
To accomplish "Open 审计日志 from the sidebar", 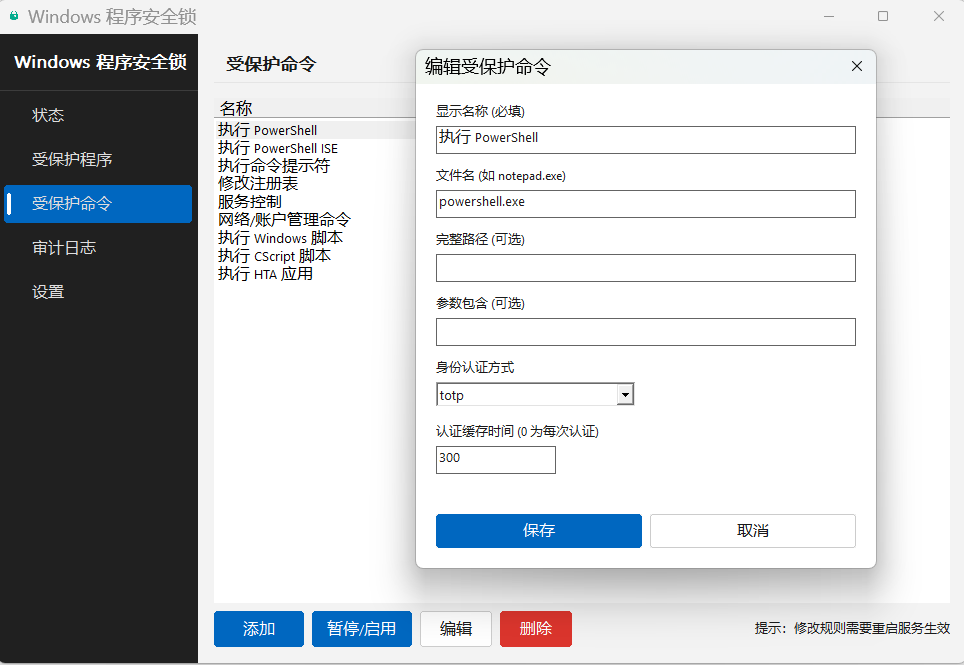I will [x=64, y=248].
